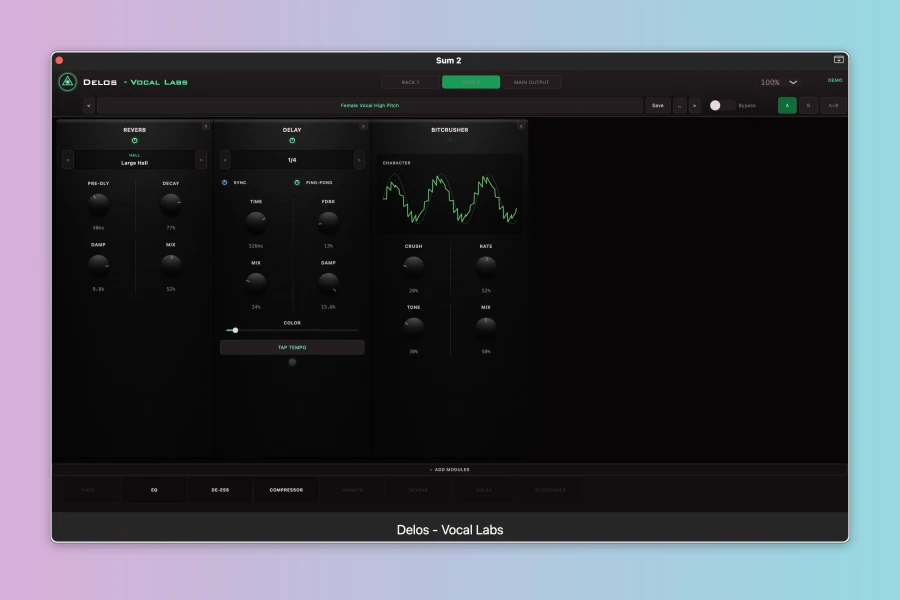Screen dimensions: 900x600
Task: Click the tap tempo indicator dot
Action: (292, 362)
